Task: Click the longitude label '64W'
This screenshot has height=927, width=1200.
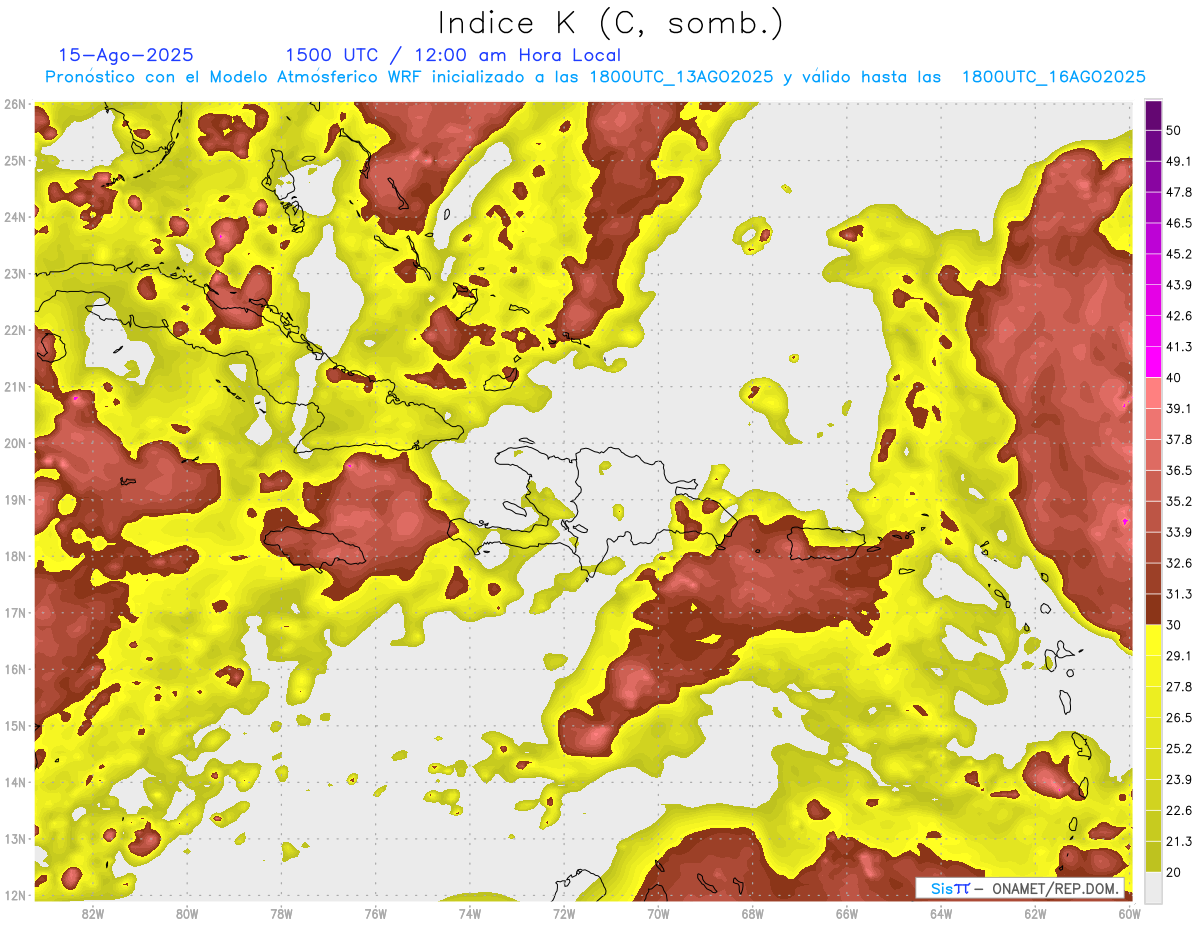Action: pos(941,913)
